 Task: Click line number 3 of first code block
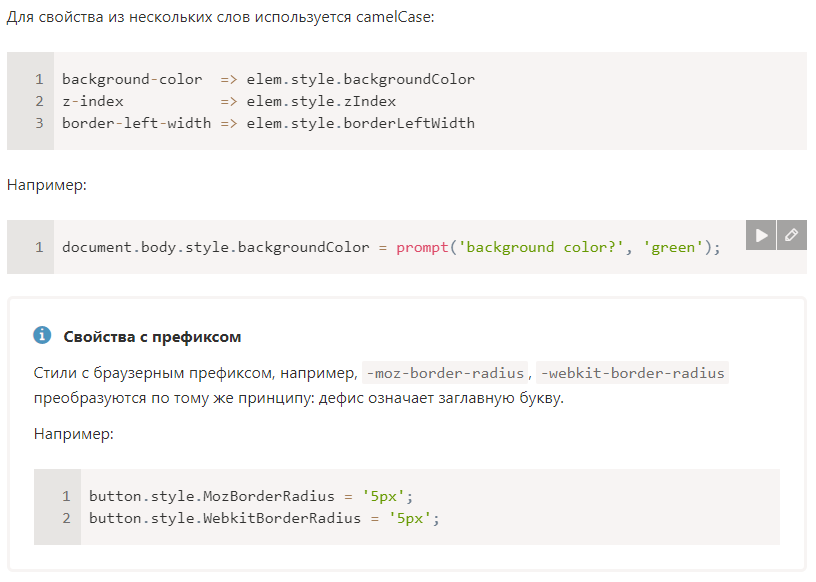point(40,123)
